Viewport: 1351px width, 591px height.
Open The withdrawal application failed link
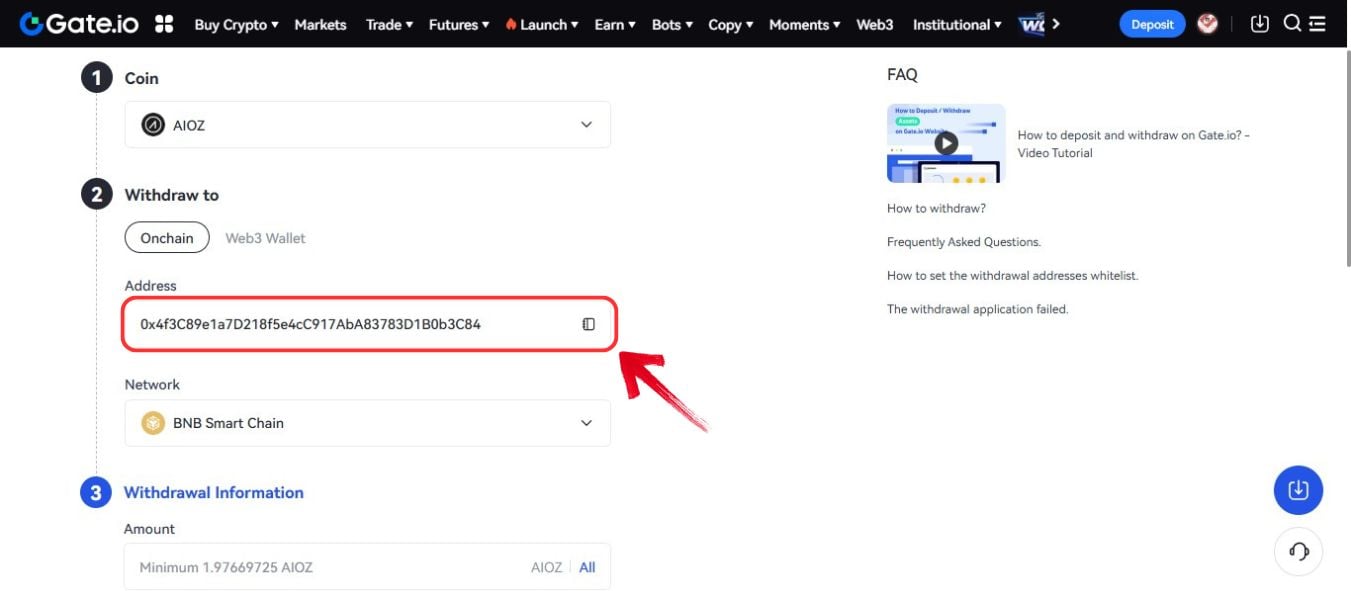pyautogui.click(x=978, y=309)
